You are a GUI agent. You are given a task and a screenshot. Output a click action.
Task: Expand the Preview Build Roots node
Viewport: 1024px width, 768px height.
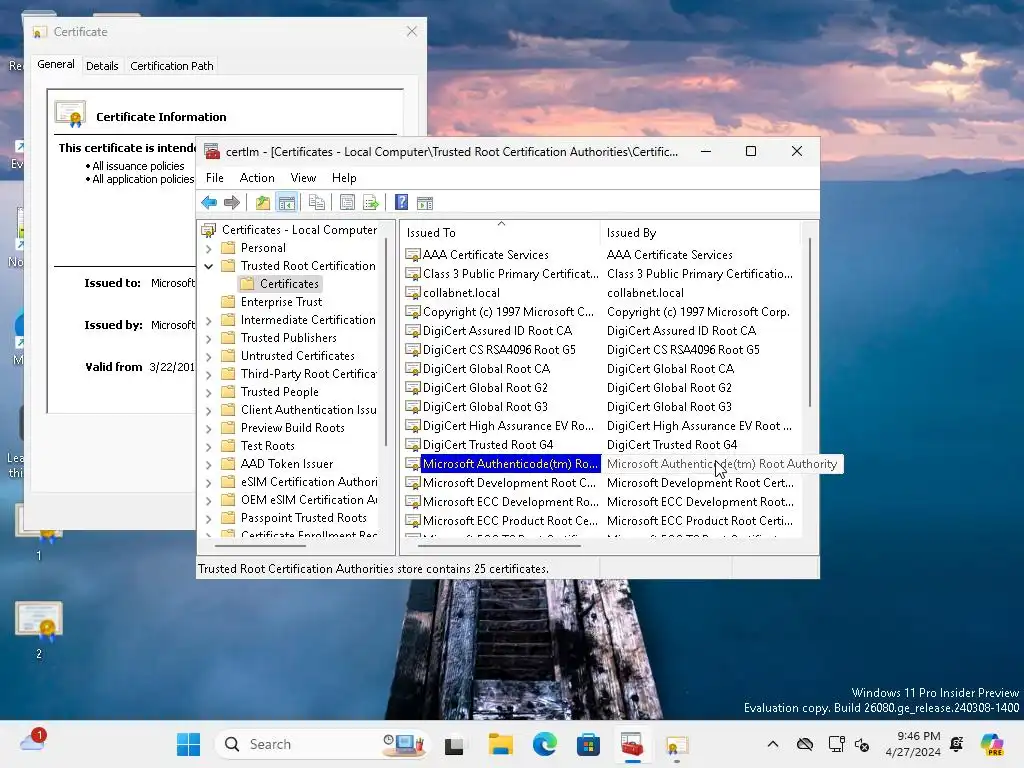point(208,428)
